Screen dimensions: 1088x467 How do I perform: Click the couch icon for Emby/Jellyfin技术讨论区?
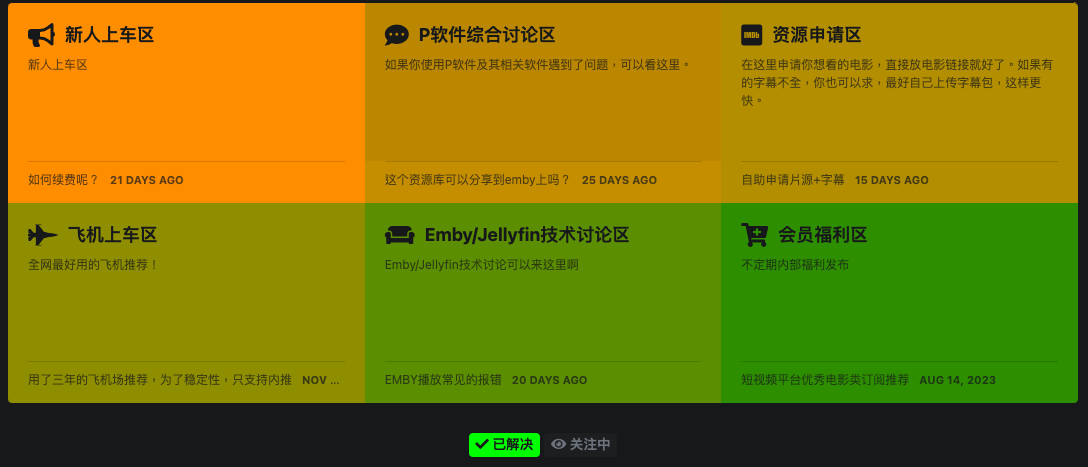pos(400,235)
